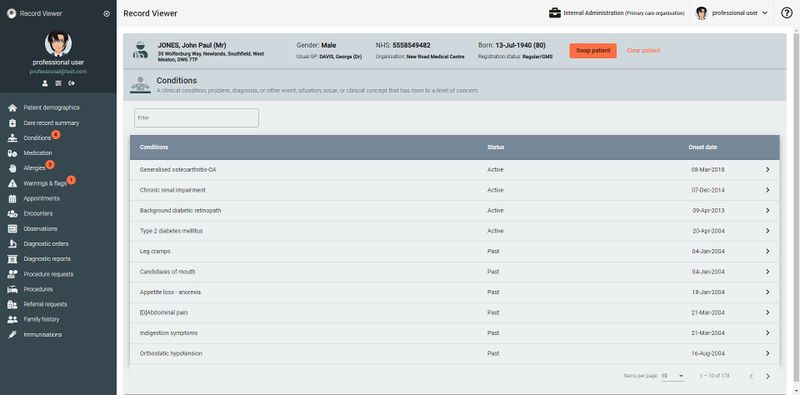
Task: Click the Conditions sidebar icon
Action: 13,138
